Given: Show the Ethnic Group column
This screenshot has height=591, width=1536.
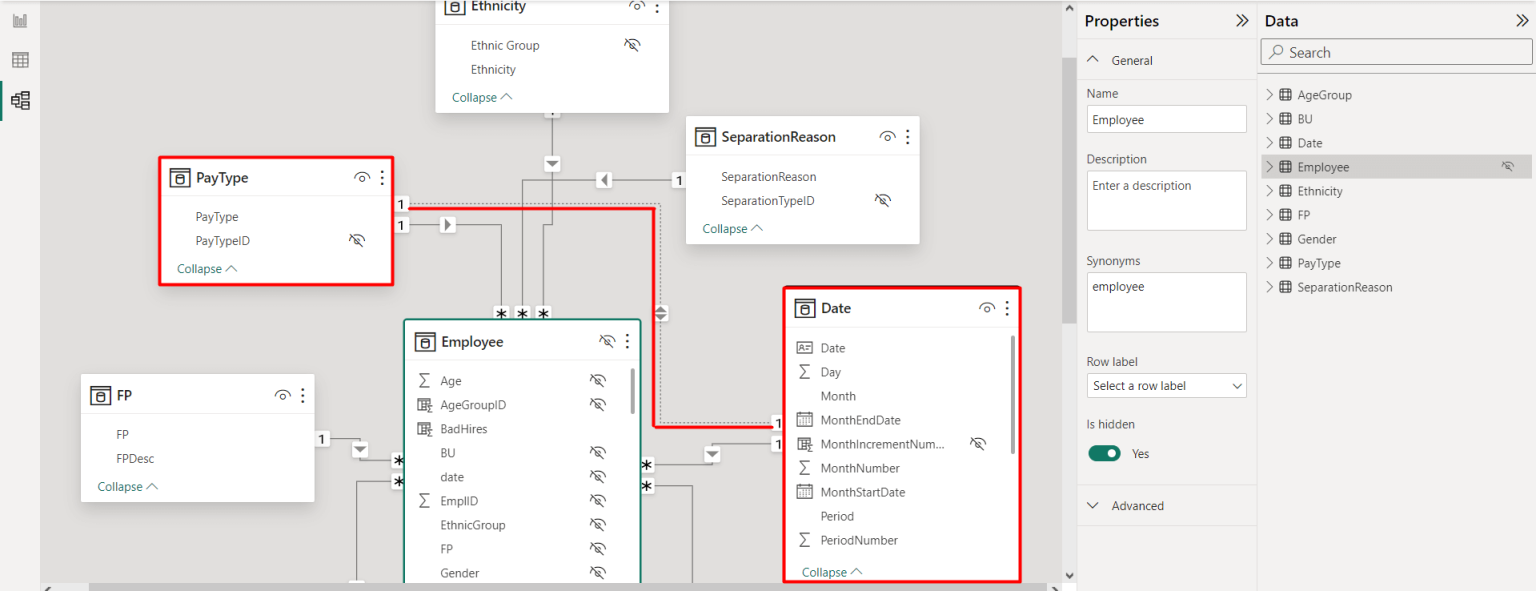Looking at the screenshot, I should [632, 44].
